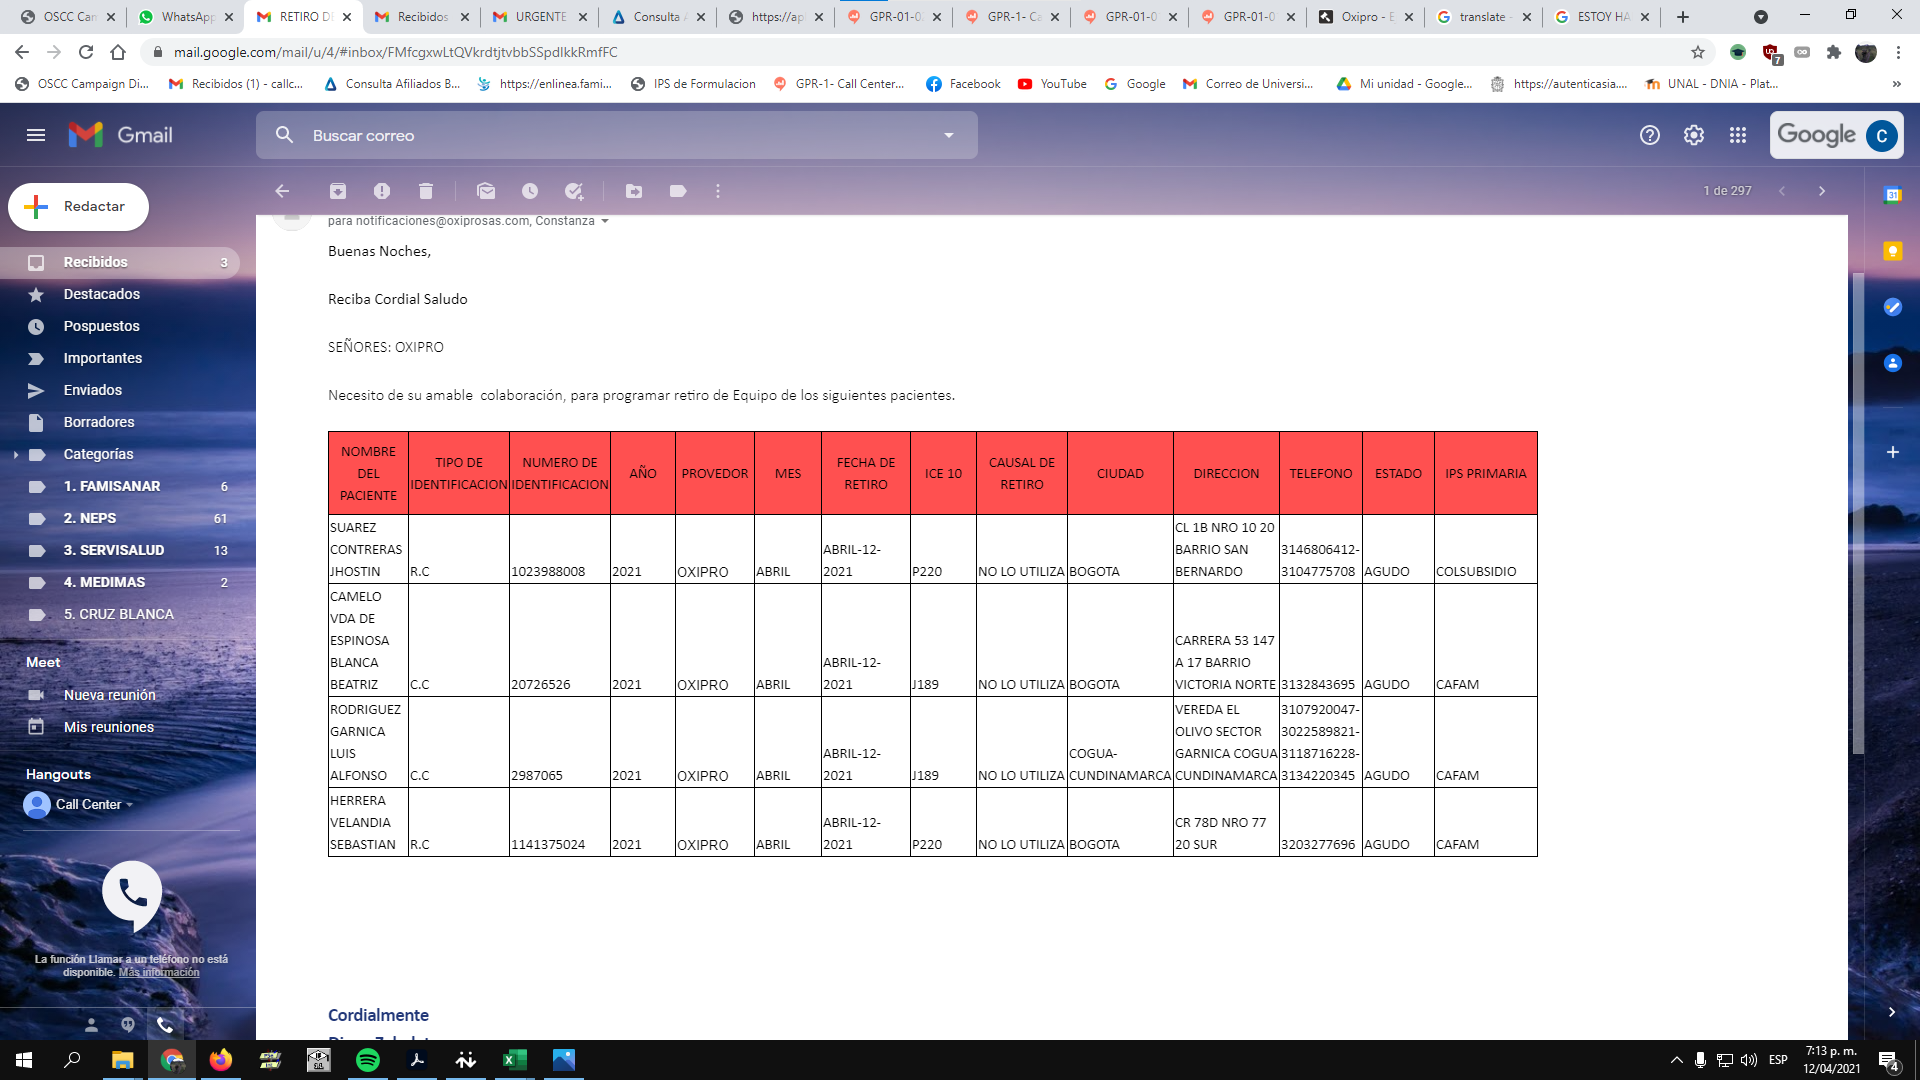The width and height of the screenshot is (1920, 1080).
Task: Expand the Categorías label group
Action: (x=16, y=454)
